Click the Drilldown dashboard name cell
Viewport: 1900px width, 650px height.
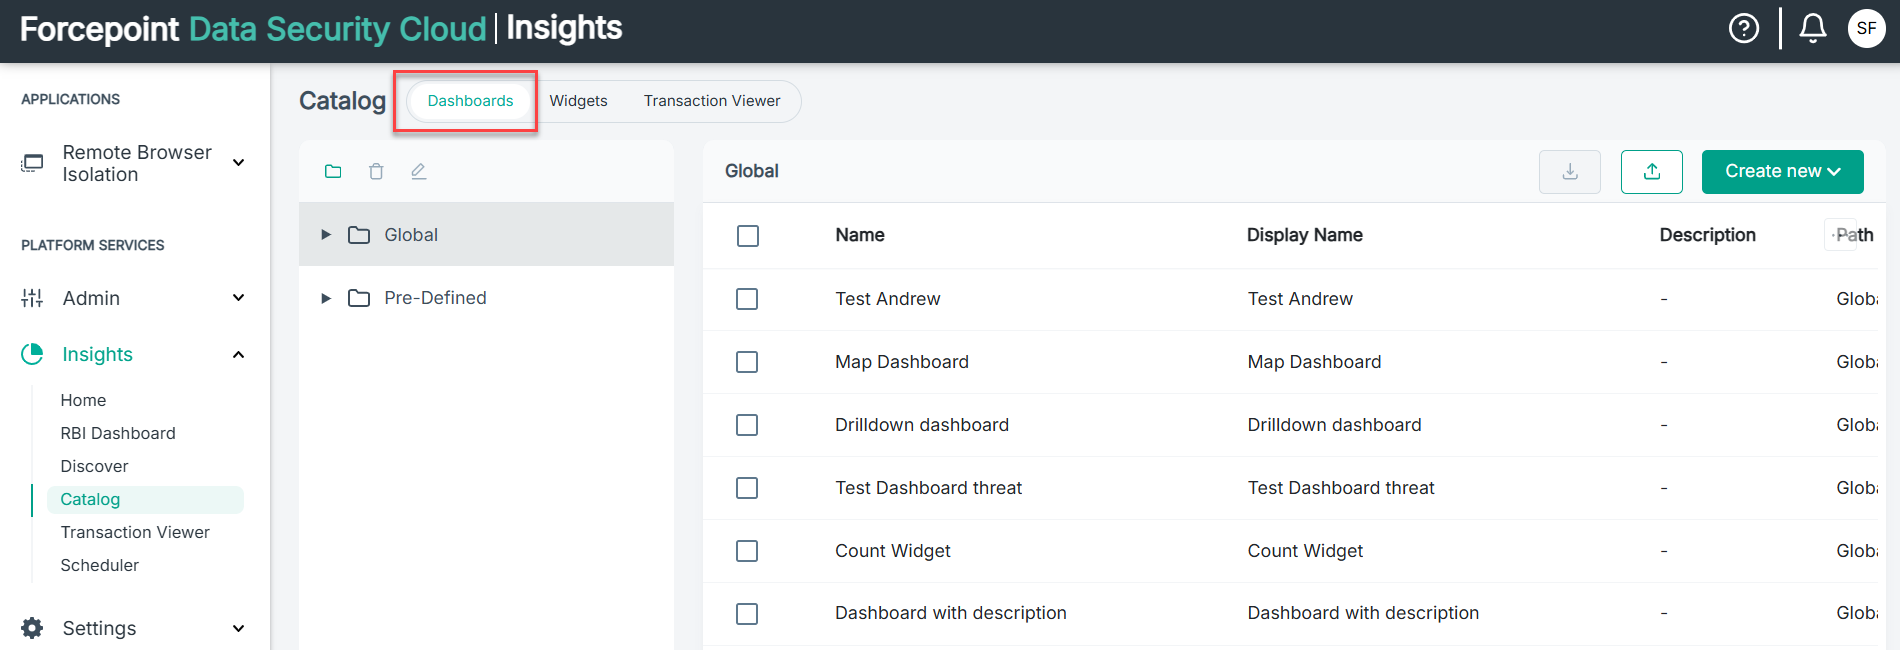[x=922, y=425]
